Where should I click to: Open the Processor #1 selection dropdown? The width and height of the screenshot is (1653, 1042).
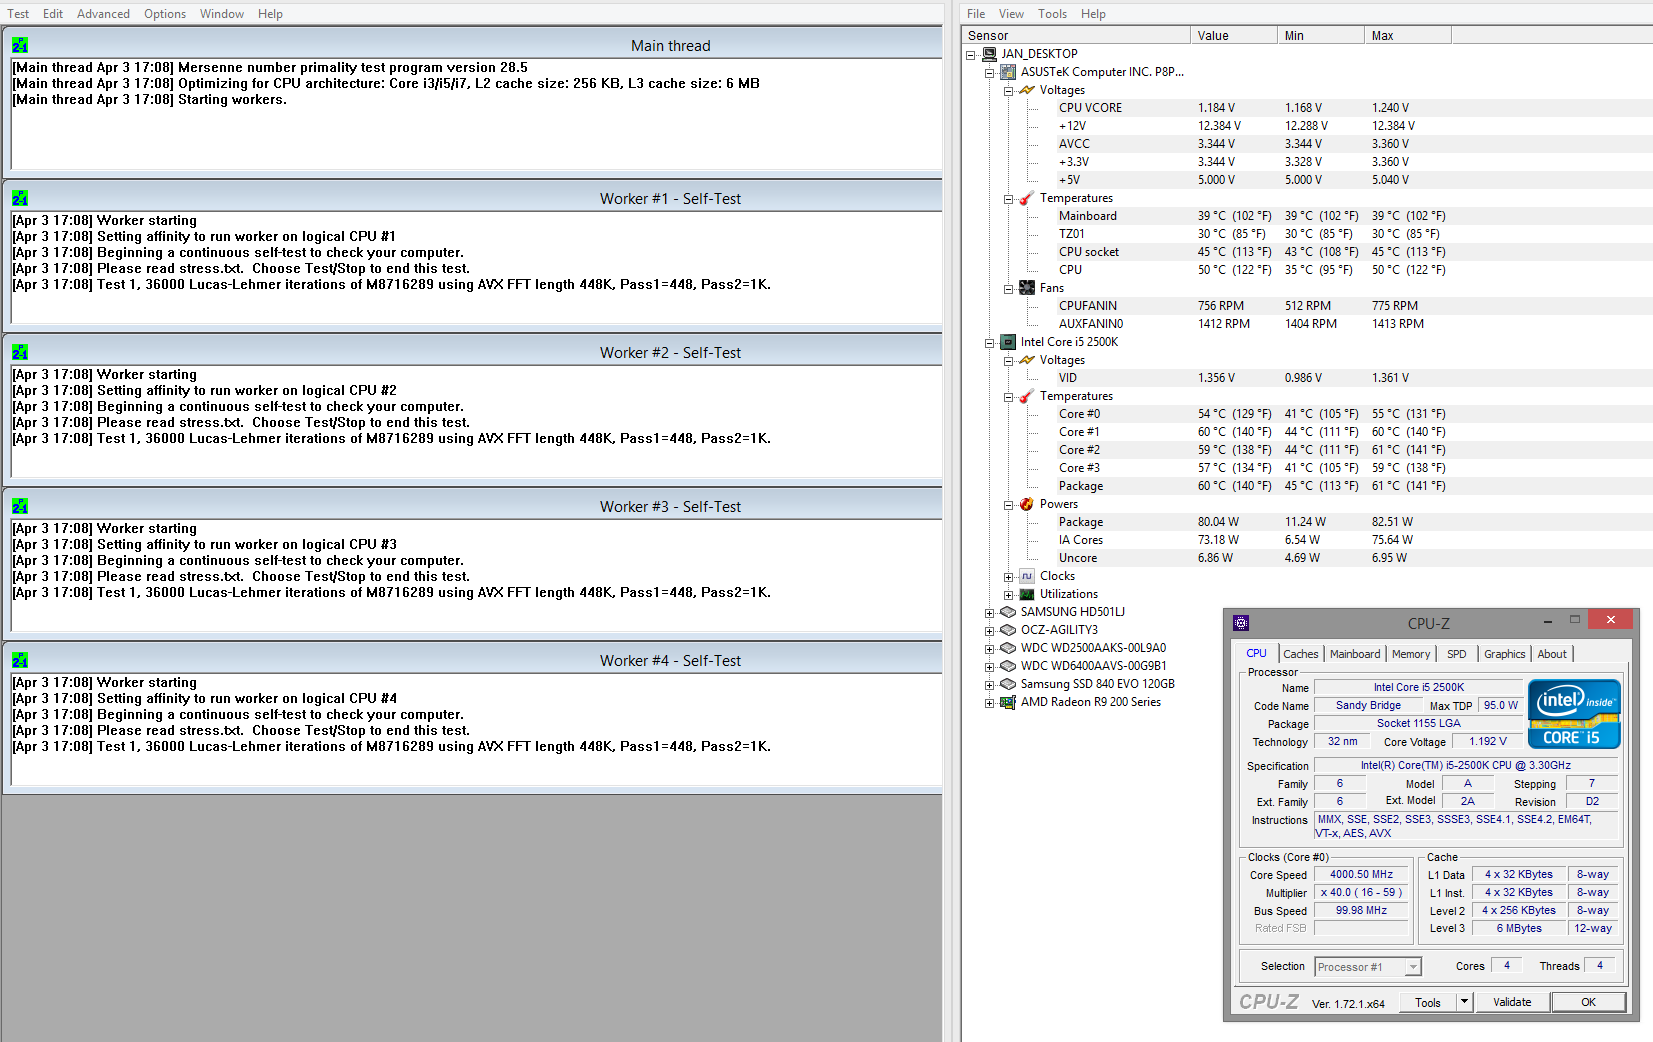pos(1413,967)
